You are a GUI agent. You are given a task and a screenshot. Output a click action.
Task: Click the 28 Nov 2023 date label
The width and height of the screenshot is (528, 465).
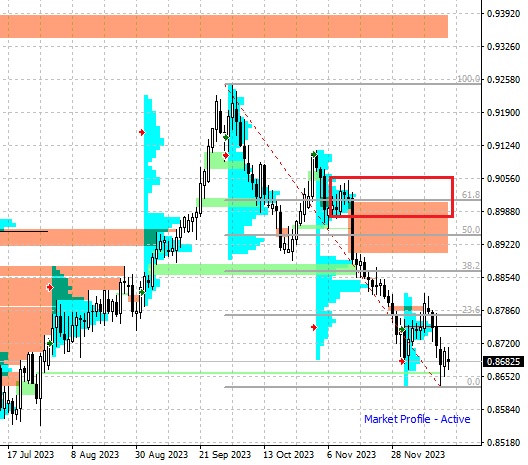click(x=418, y=455)
